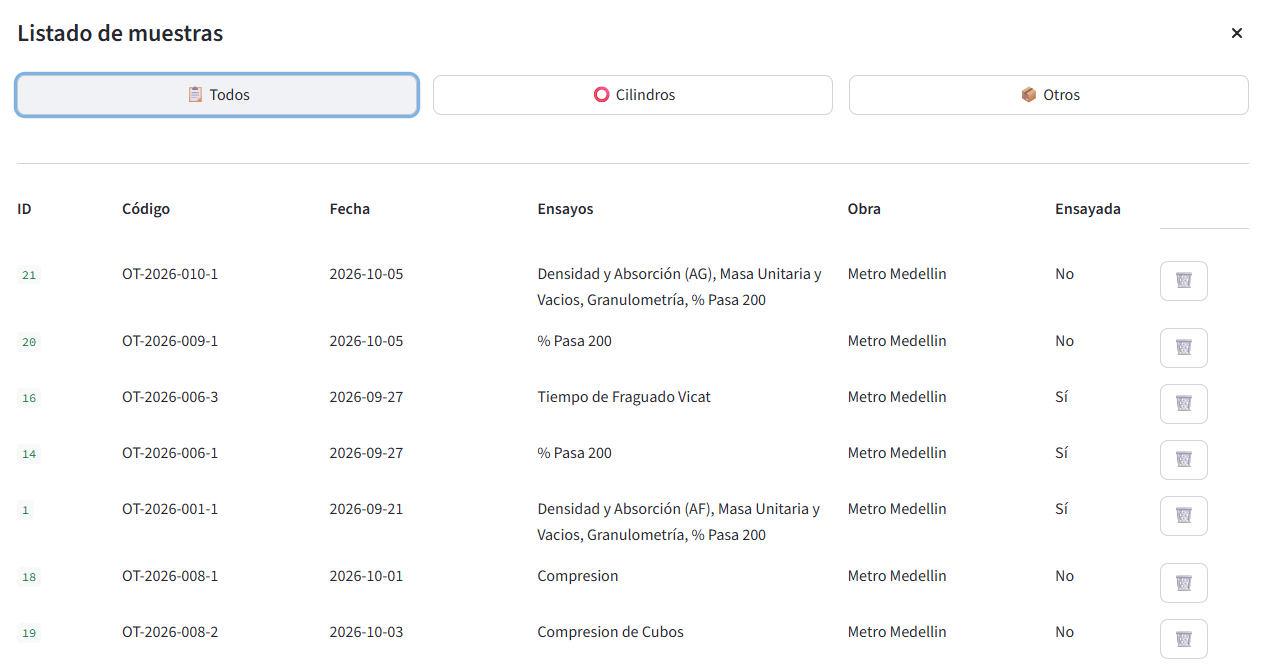Click Ensayada 'No' for OT-2026-009-1

(x=1065, y=341)
